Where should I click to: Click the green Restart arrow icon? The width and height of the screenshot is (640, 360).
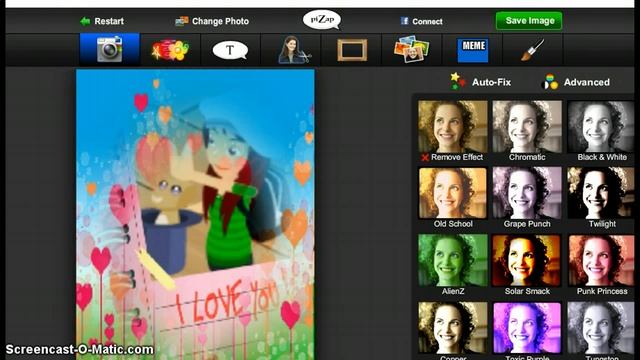click(85, 21)
